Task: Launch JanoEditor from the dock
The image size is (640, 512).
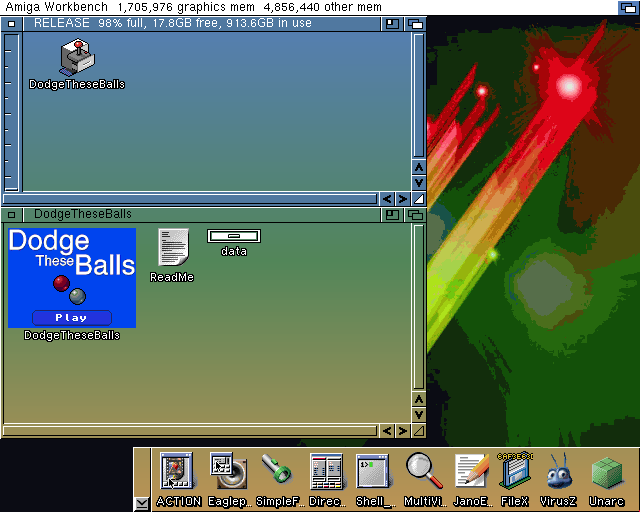Action: point(472,471)
